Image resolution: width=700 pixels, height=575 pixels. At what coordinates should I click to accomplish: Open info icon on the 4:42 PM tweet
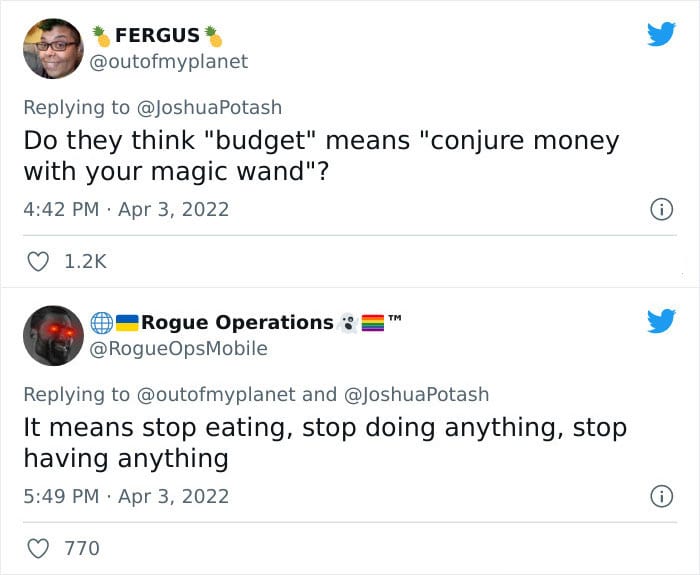pyautogui.click(x=661, y=209)
